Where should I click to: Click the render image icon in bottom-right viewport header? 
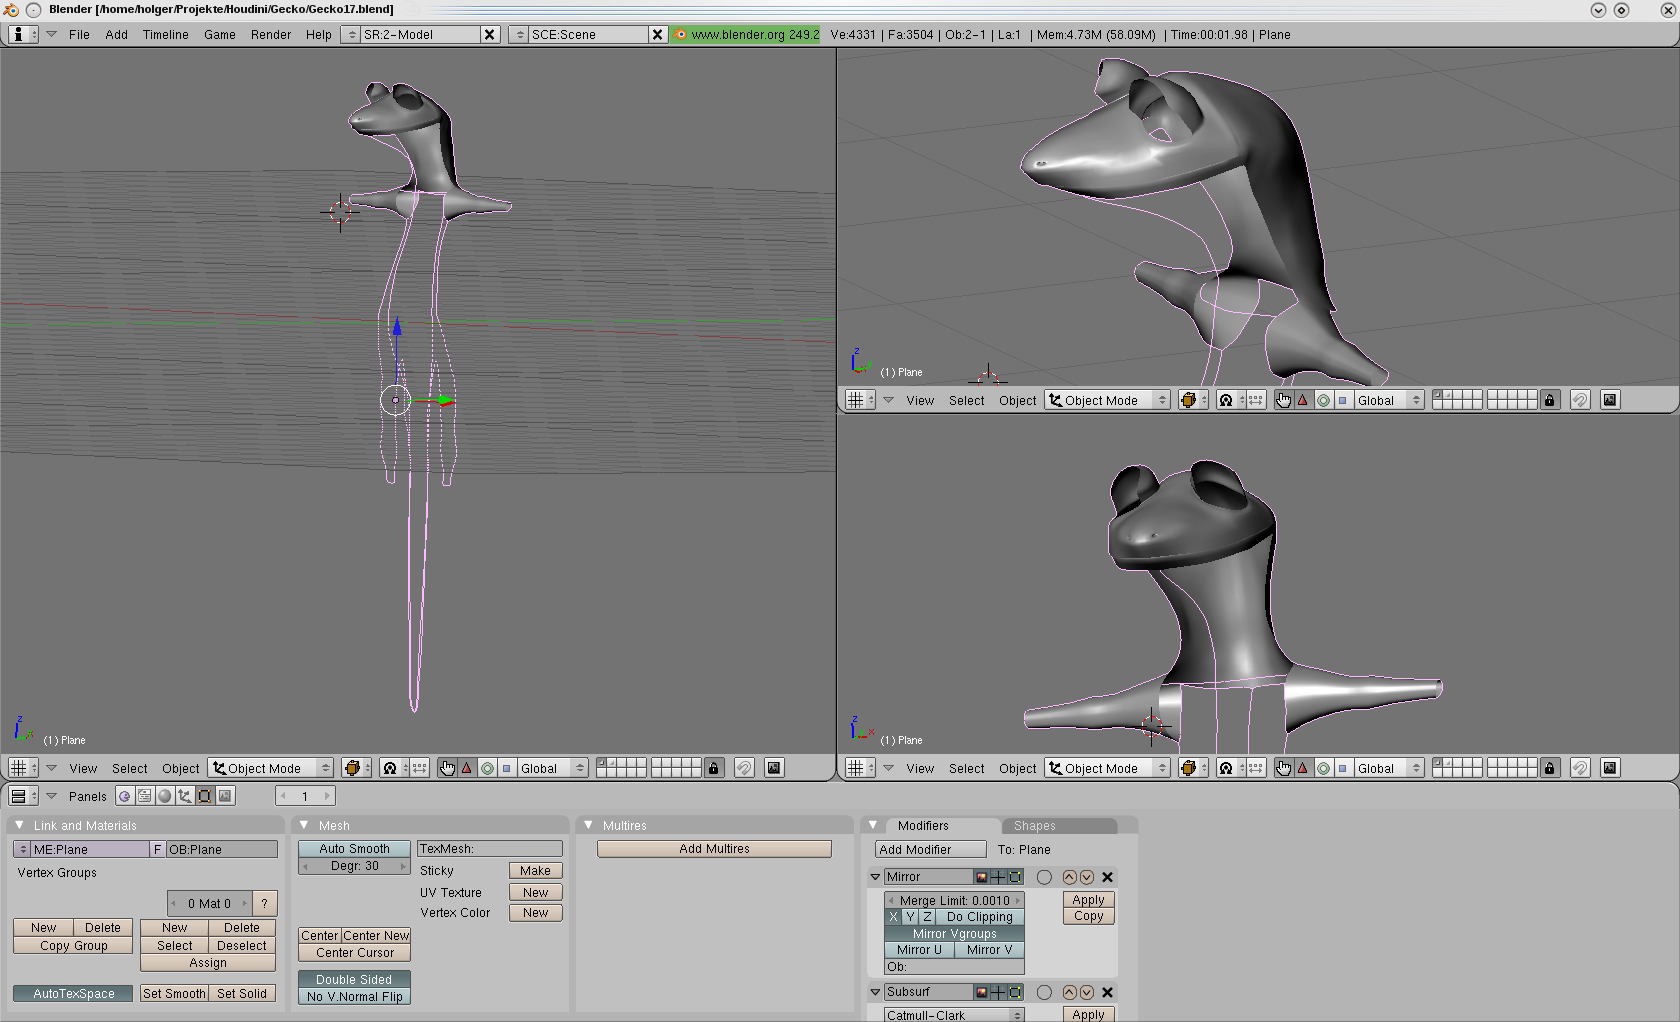point(1610,768)
